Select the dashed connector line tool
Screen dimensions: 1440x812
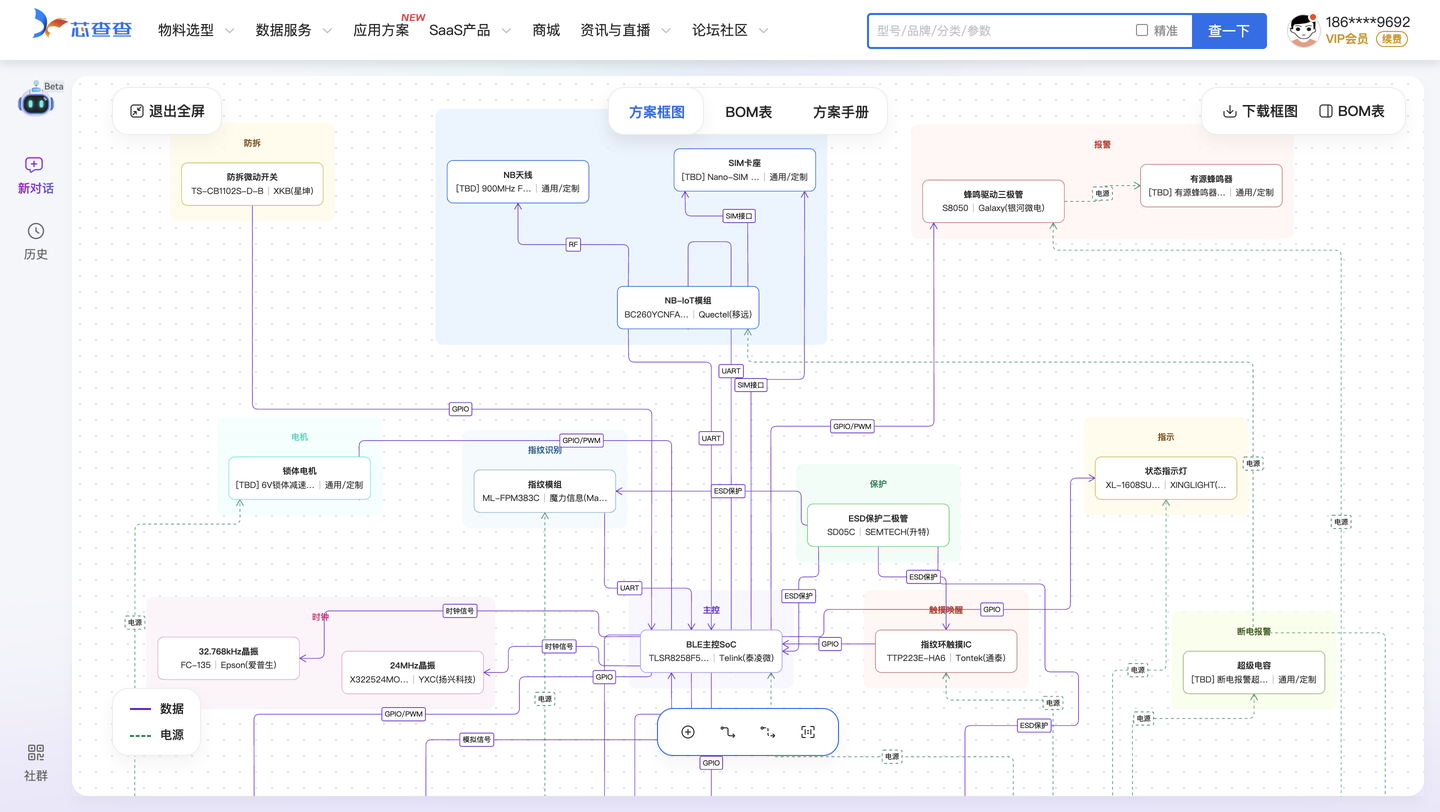pos(768,732)
